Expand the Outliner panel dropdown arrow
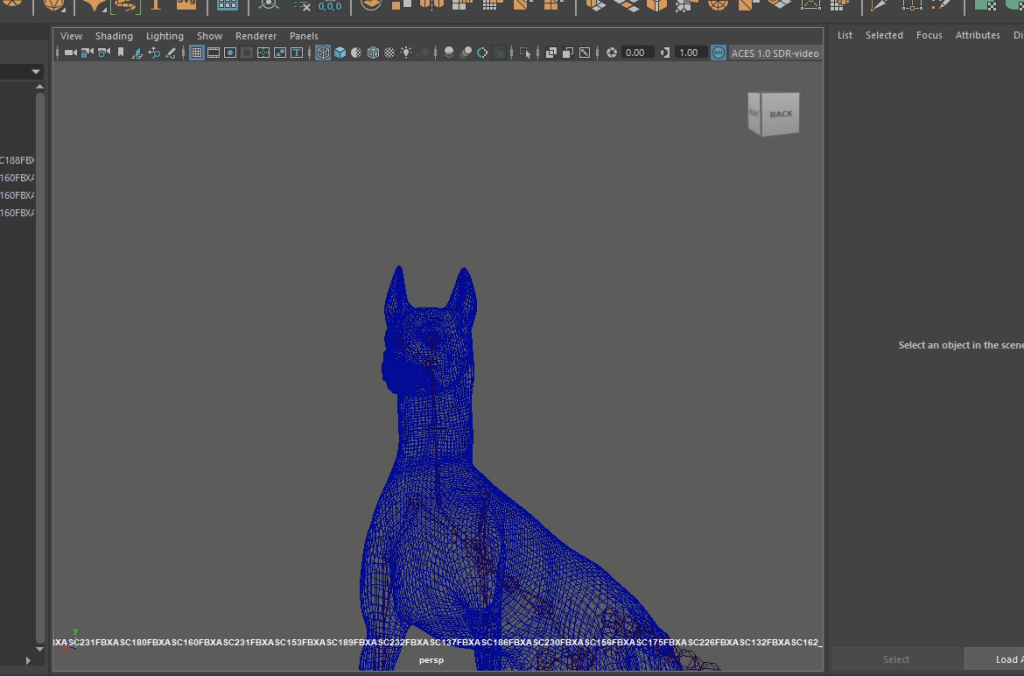This screenshot has width=1024, height=676. [x=36, y=72]
